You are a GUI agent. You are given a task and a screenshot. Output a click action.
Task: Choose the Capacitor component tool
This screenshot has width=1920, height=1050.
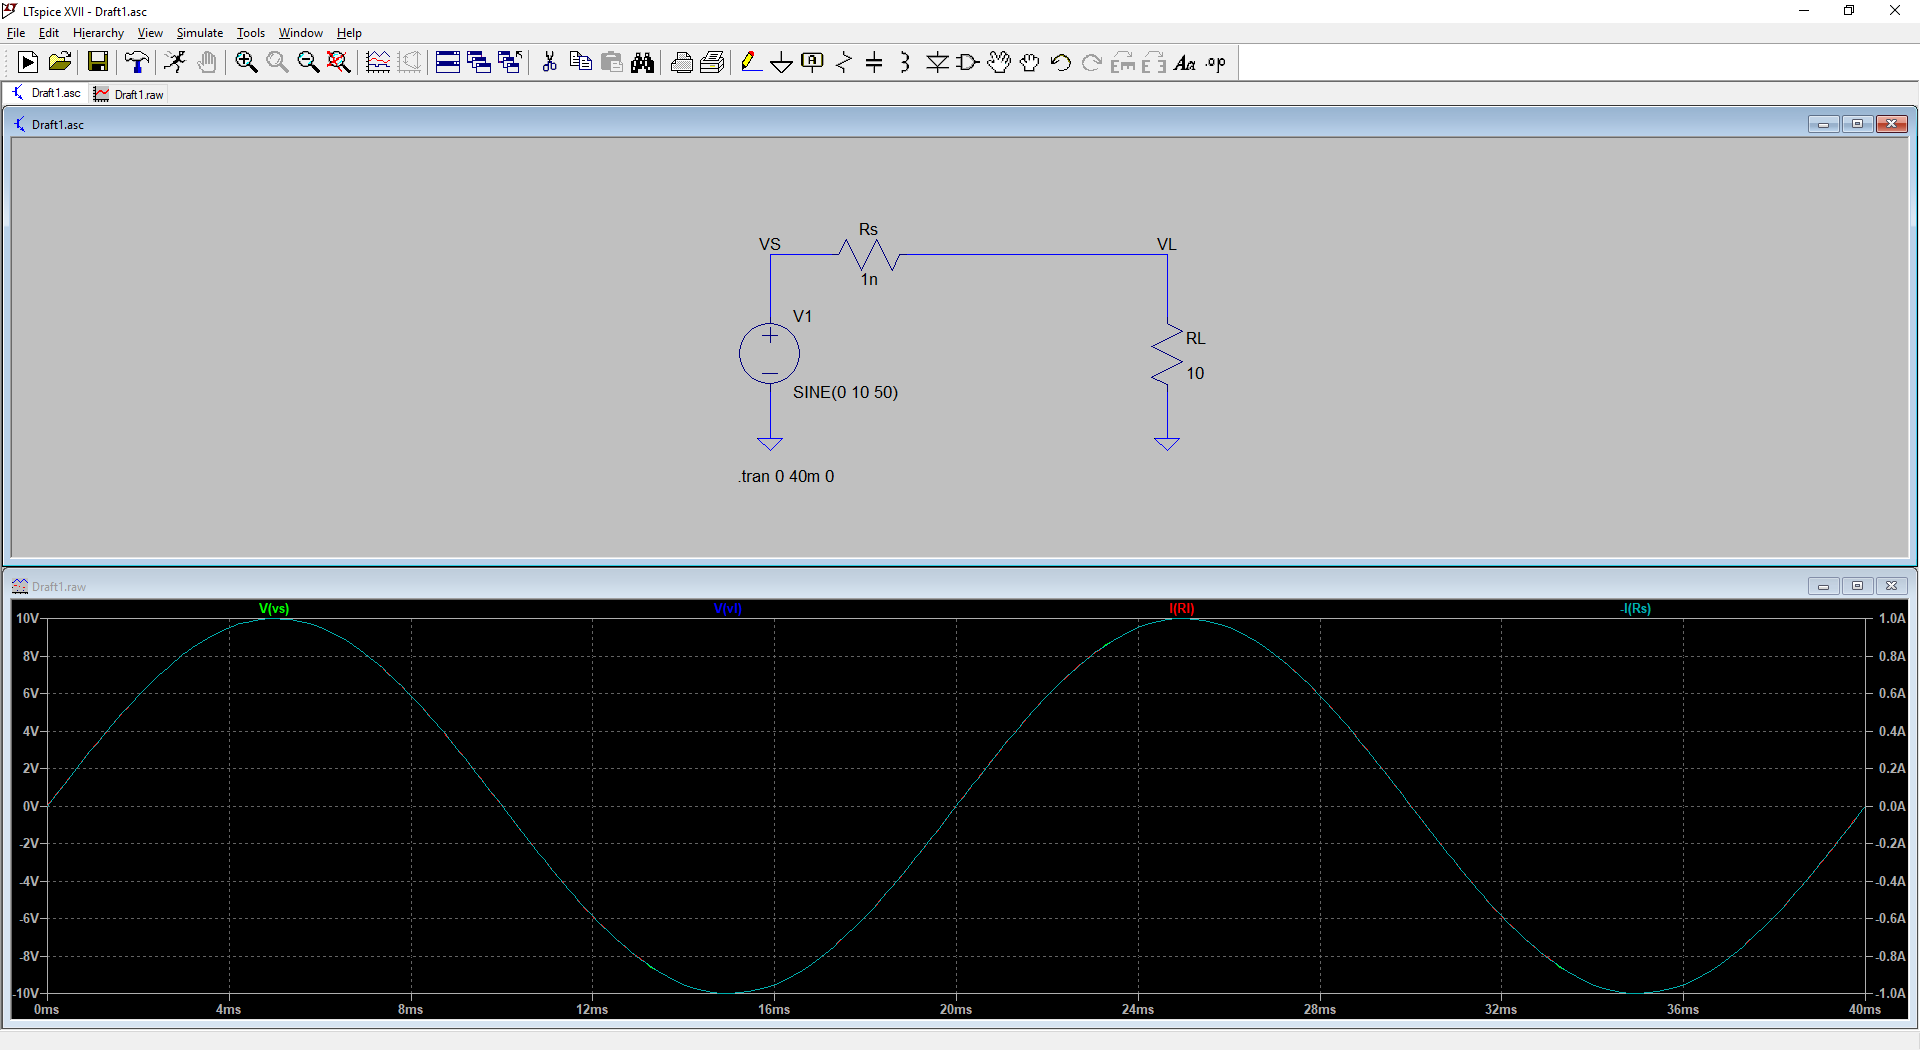[874, 63]
